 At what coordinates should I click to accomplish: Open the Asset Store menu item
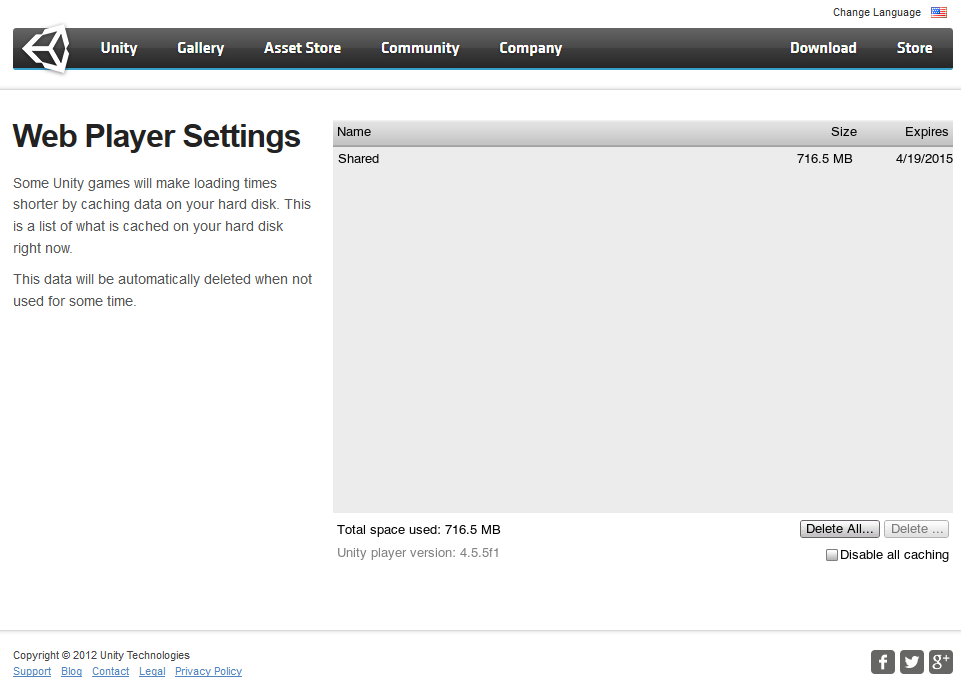[x=302, y=48]
